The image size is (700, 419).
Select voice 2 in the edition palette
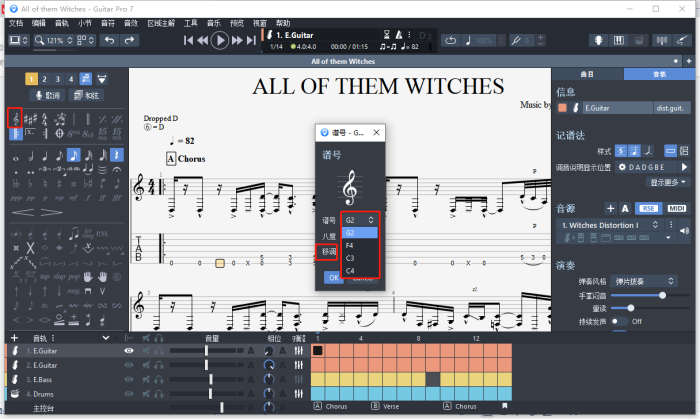click(45, 78)
